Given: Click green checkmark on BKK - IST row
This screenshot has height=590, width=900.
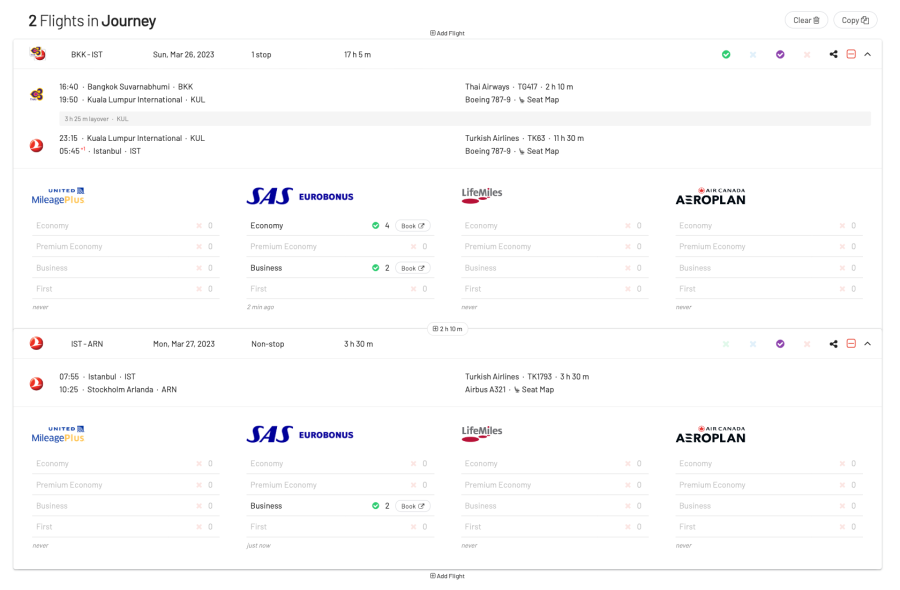Looking at the screenshot, I should point(726,54).
